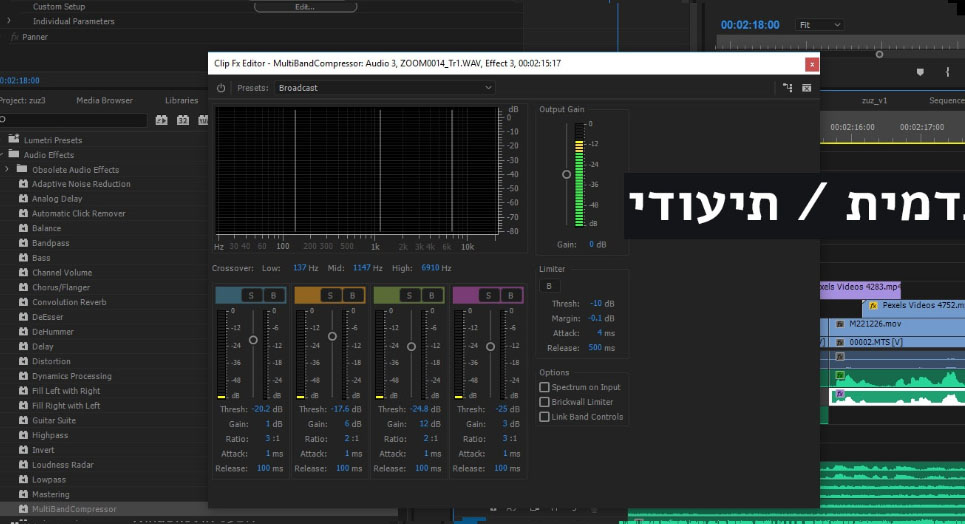Bypass the purple high band
This screenshot has width=965, height=524.
pyautogui.click(x=510, y=295)
